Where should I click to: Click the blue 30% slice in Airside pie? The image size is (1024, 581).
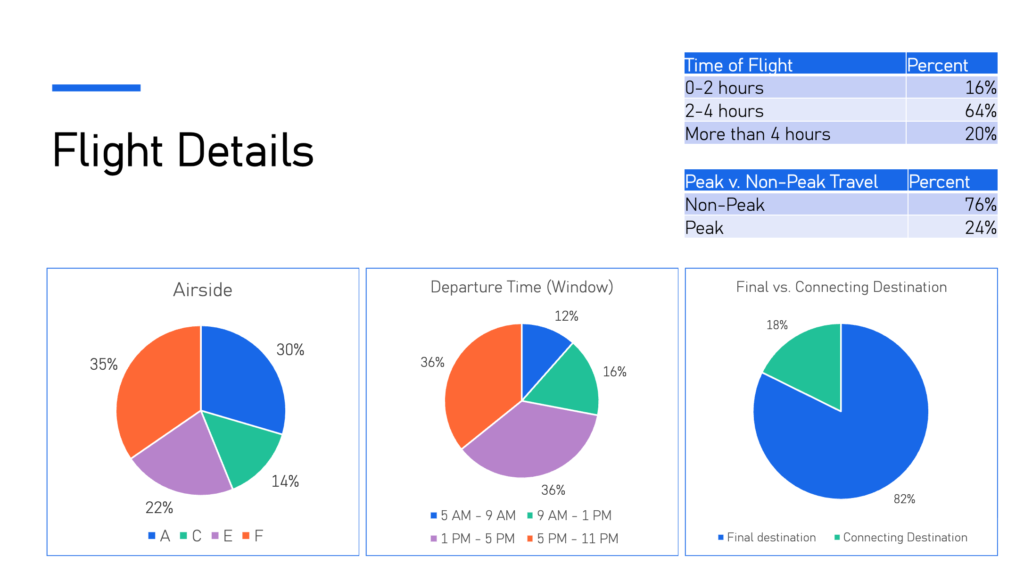pos(242,379)
